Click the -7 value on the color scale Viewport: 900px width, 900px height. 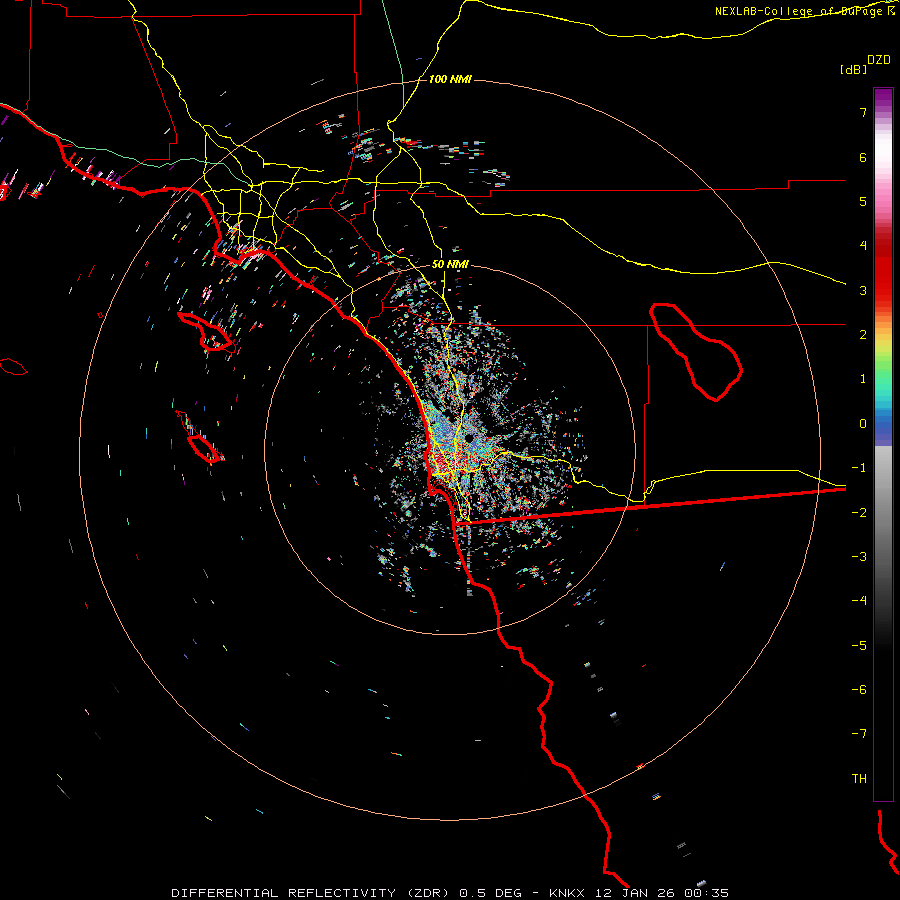tap(859, 734)
